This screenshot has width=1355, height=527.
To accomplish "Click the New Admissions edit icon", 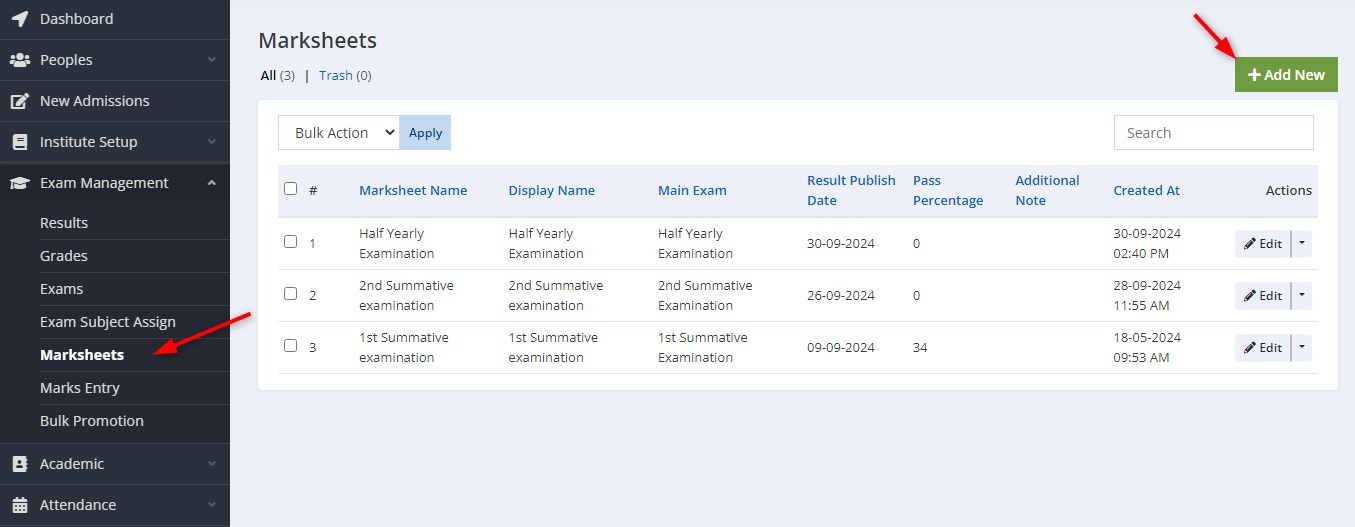I will (x=19, y=101).
